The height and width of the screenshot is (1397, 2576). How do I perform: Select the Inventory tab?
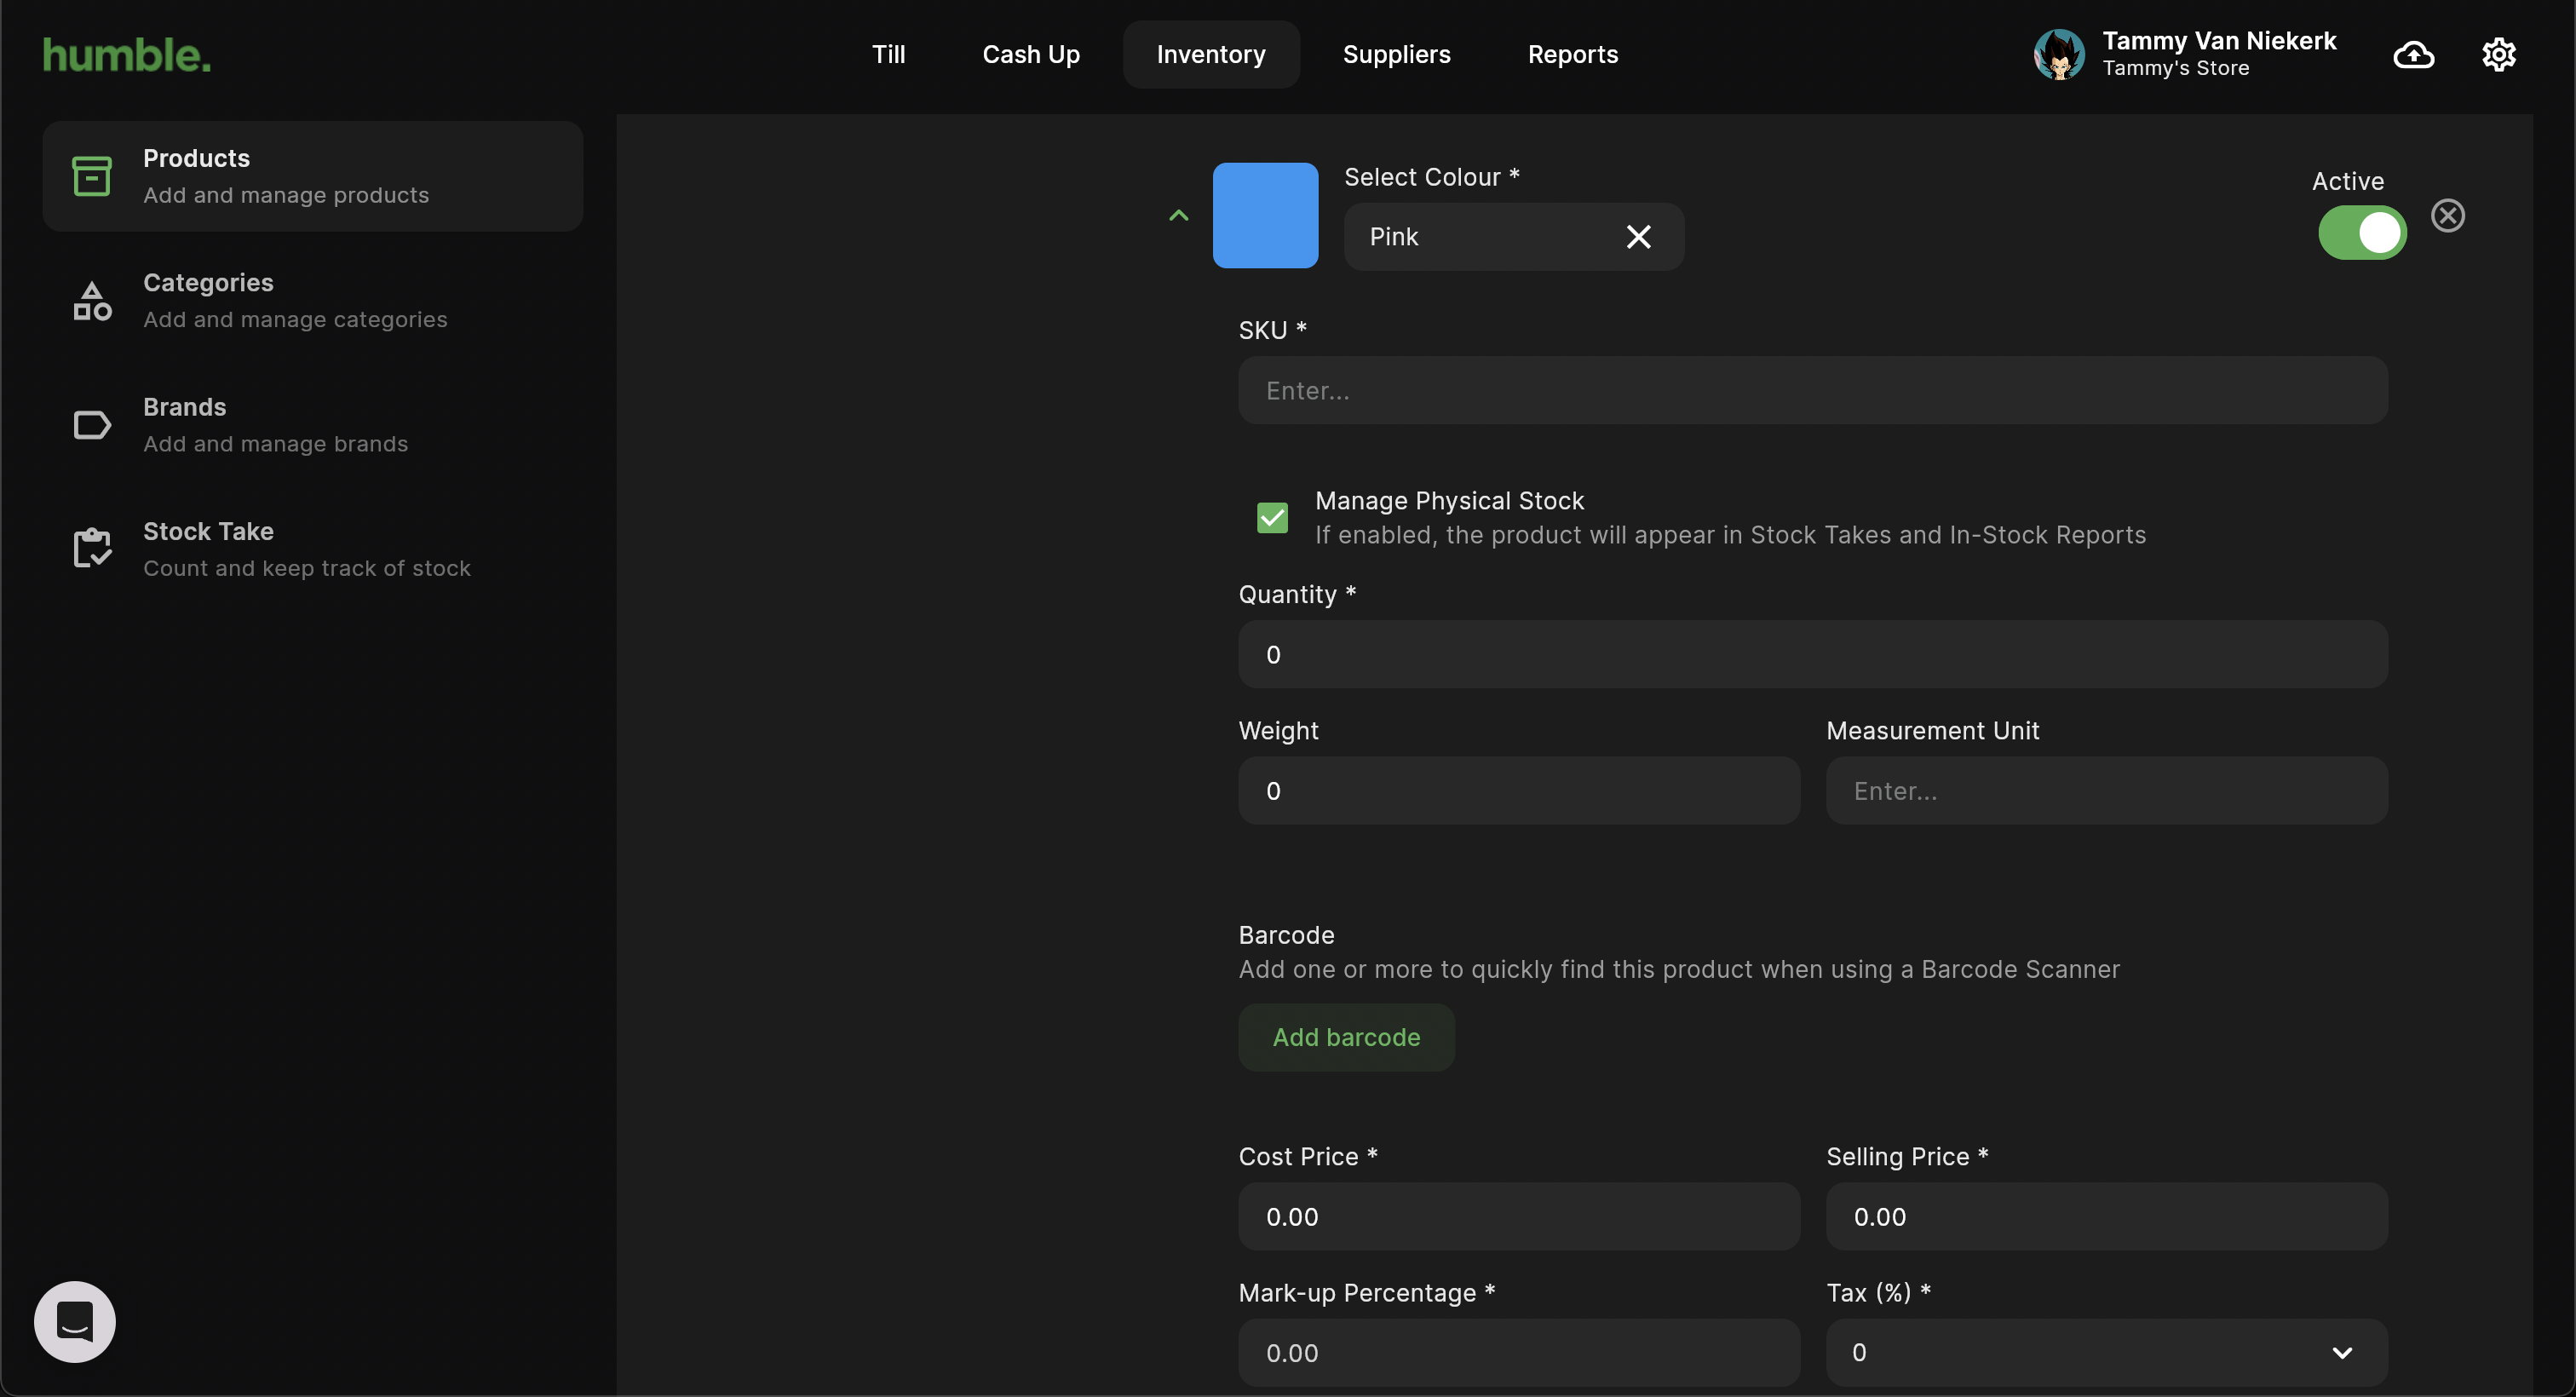1210,55
